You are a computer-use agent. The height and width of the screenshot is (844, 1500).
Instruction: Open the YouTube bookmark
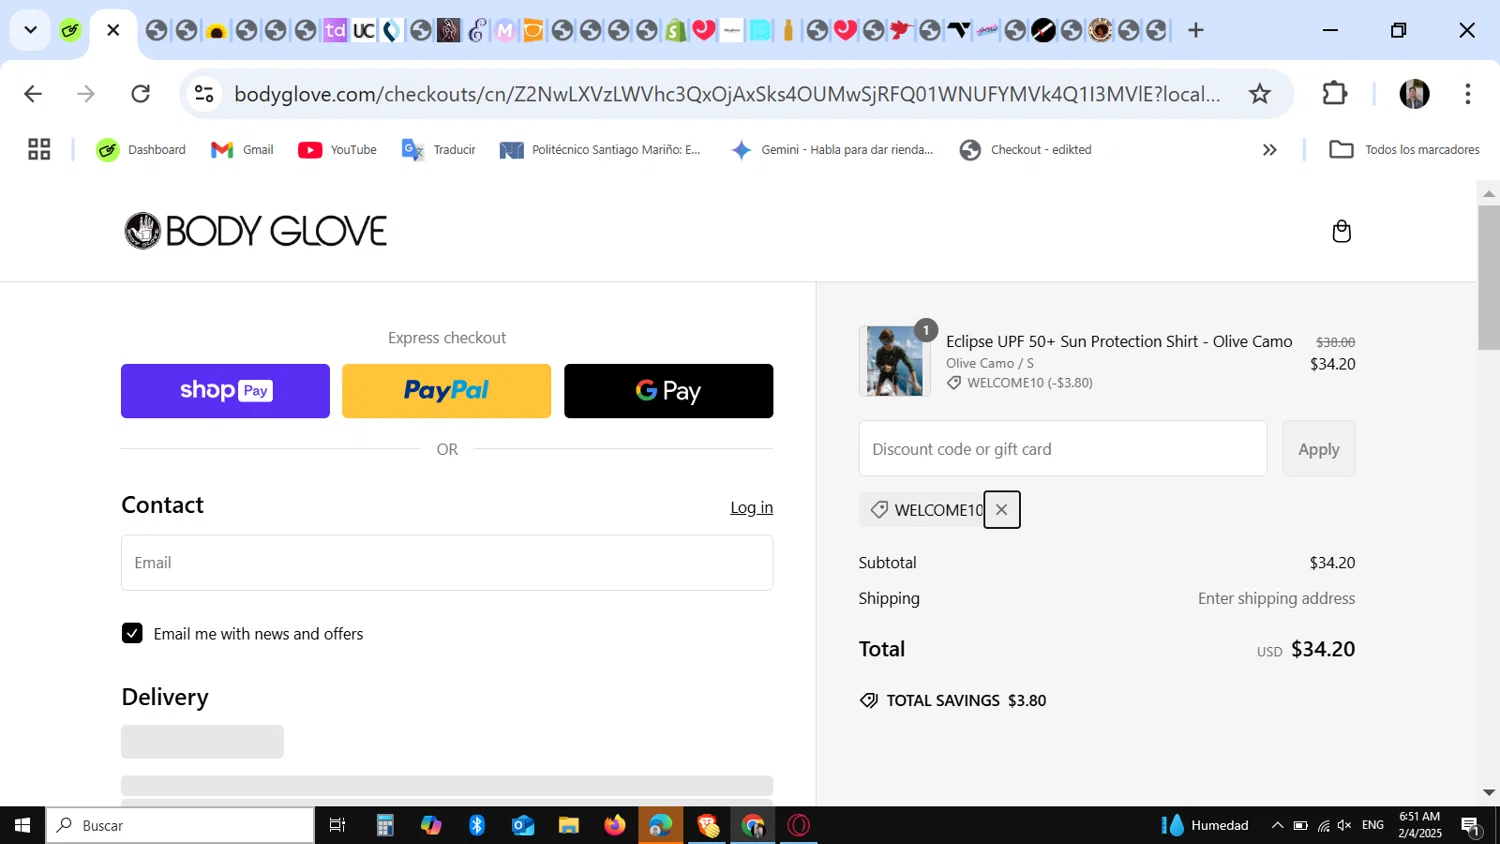pyautogui.click(x=337, y=150)
